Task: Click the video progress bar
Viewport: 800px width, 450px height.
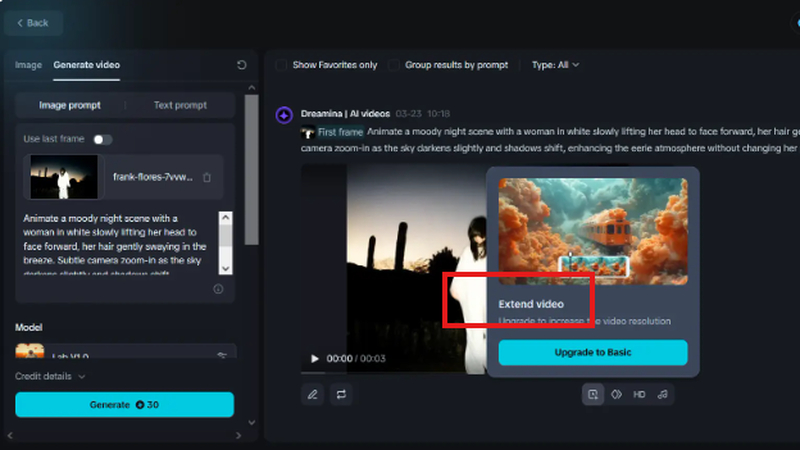Action: [393, 373]
